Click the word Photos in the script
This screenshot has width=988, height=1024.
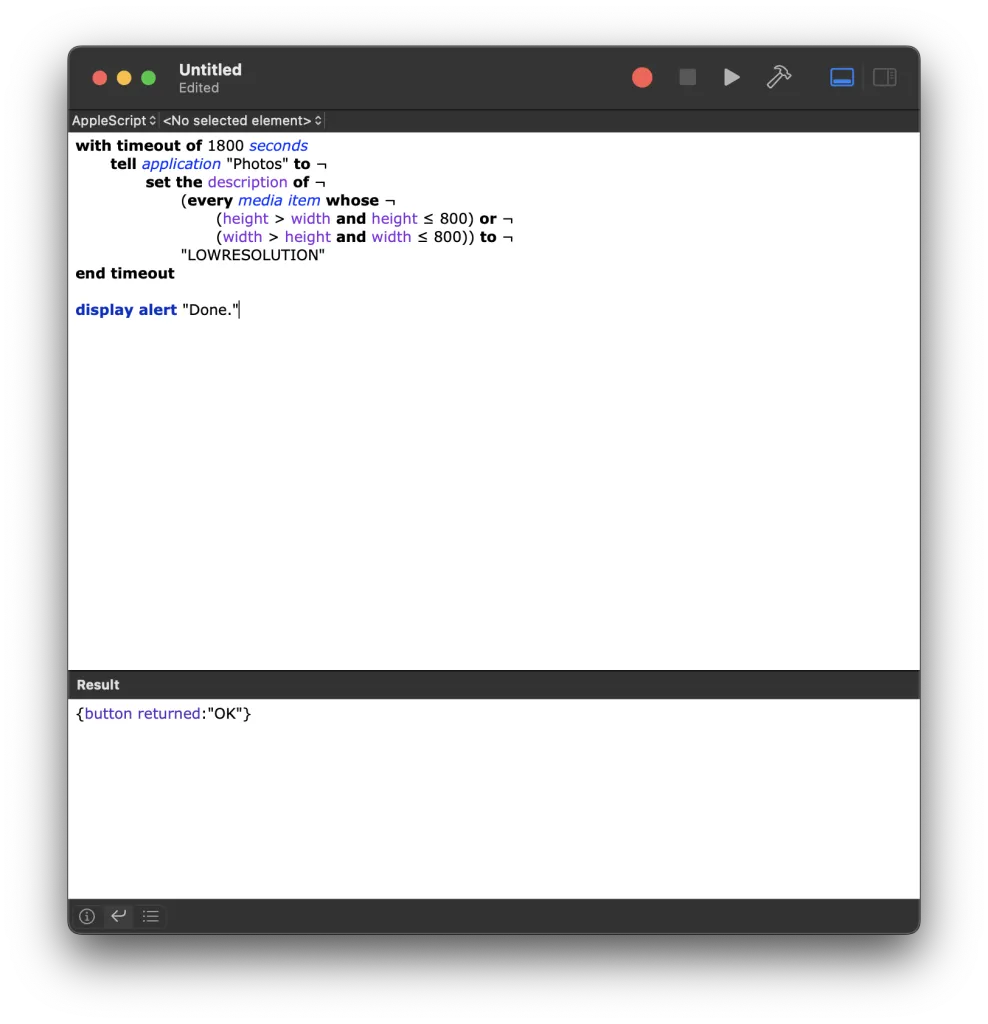click(x=258, y=163)
